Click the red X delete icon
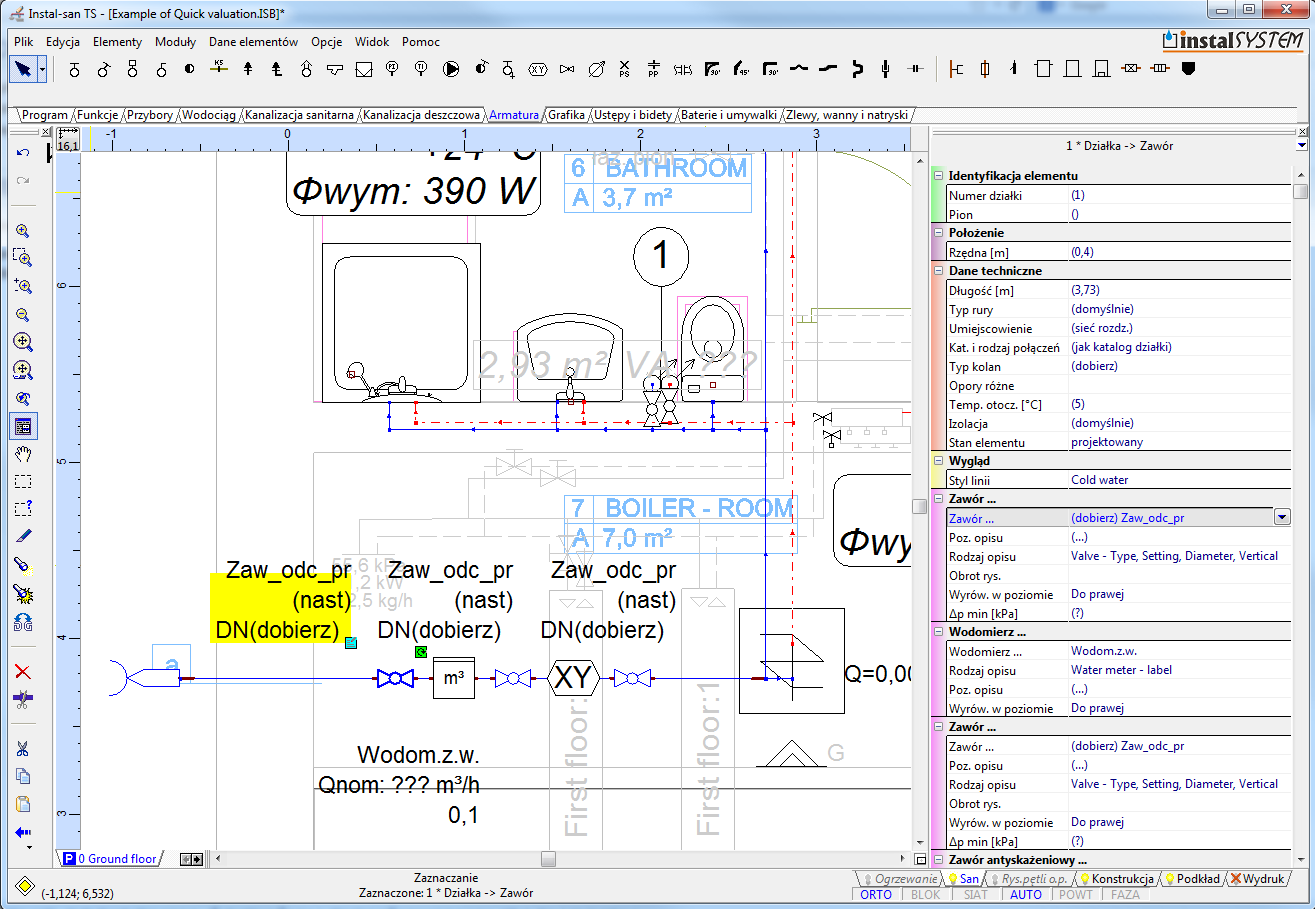Image resolution: width=1315 pixels, height=909 pixels. pyautogui.click(x=23, y=671)
